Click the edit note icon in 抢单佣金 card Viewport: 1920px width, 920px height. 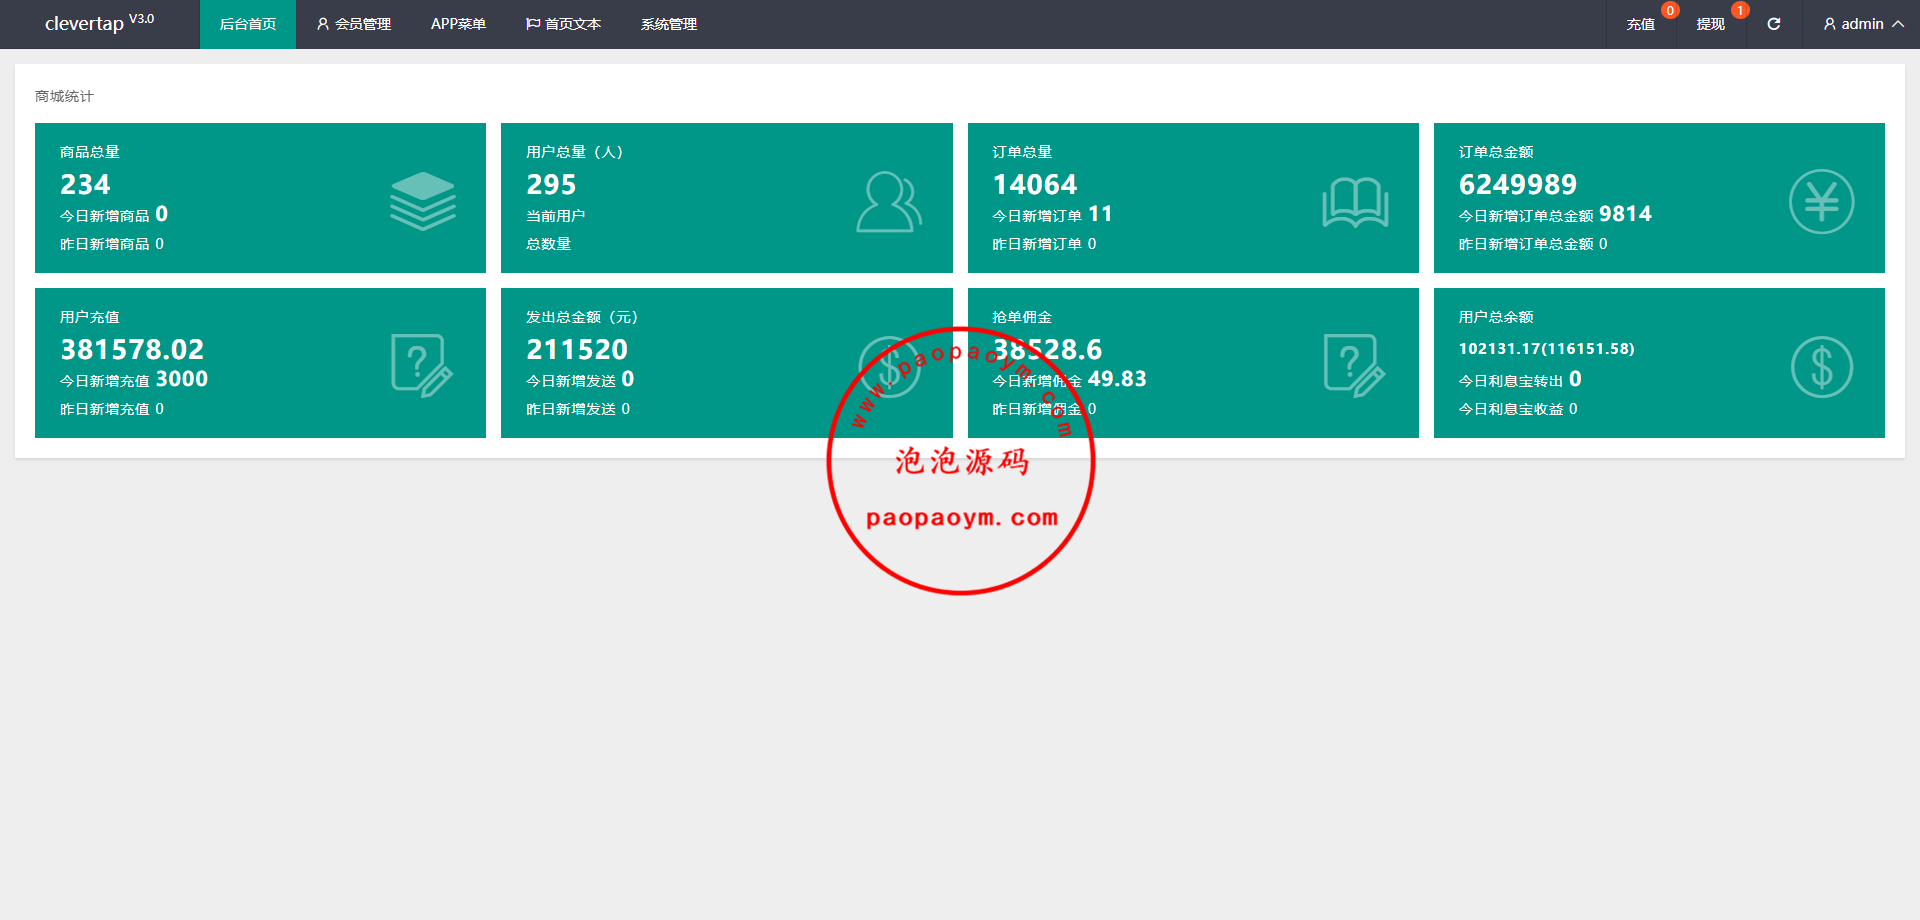point(1354,366)
